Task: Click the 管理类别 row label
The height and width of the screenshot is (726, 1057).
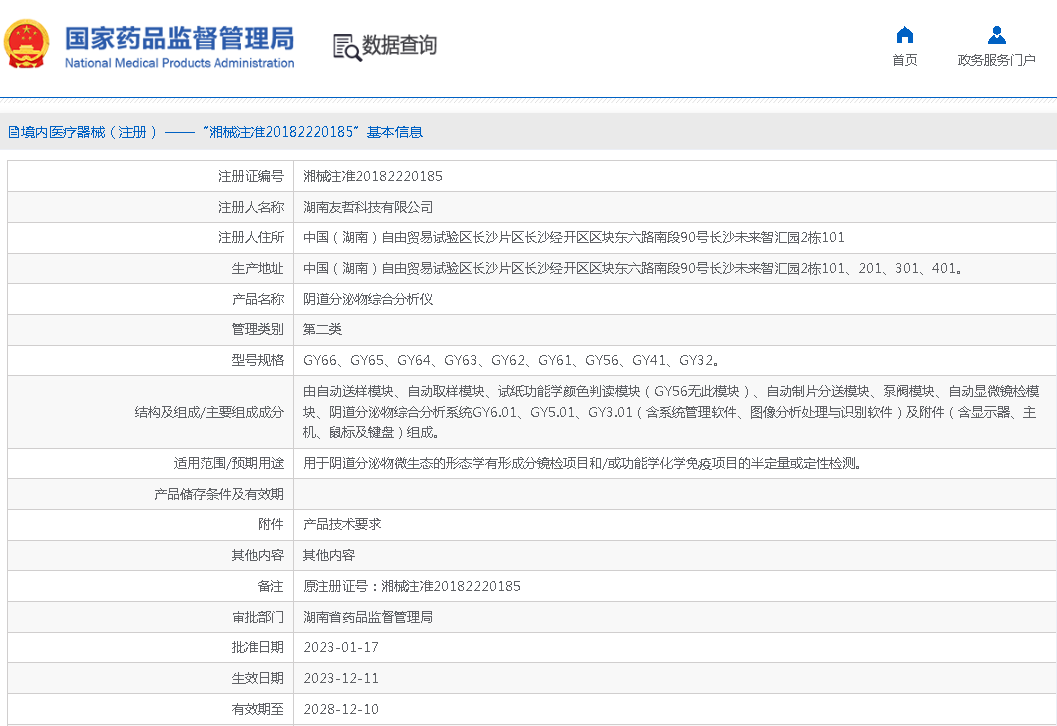Action: (x=258, y=330)
